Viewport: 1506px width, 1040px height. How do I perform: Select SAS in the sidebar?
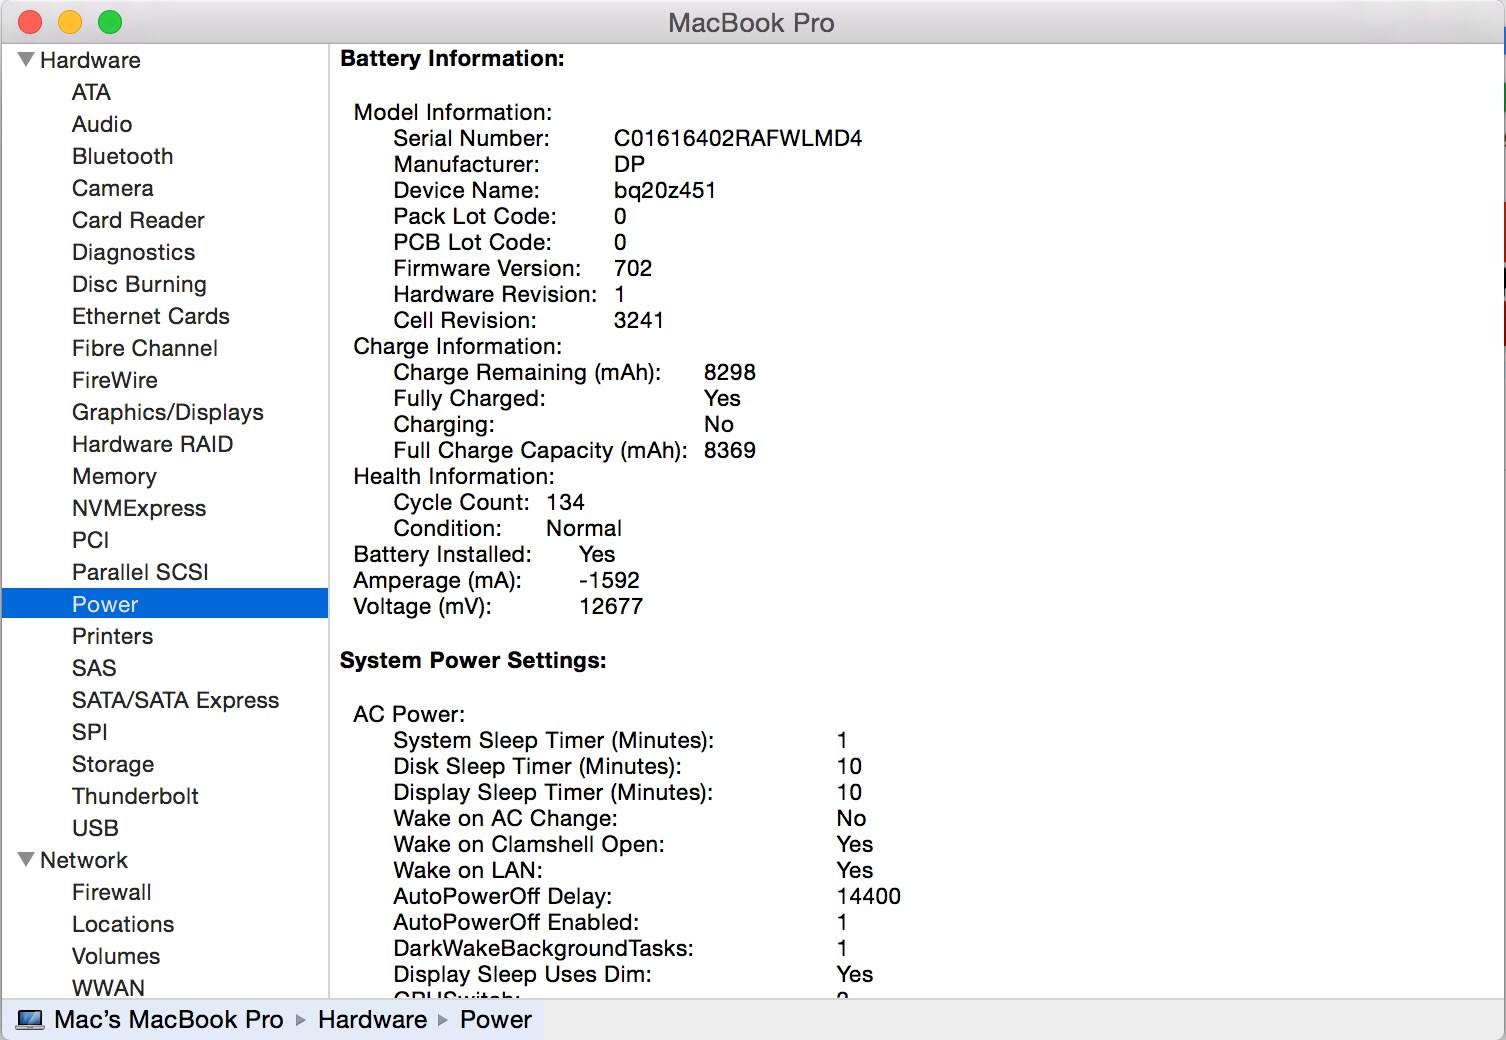94,668
